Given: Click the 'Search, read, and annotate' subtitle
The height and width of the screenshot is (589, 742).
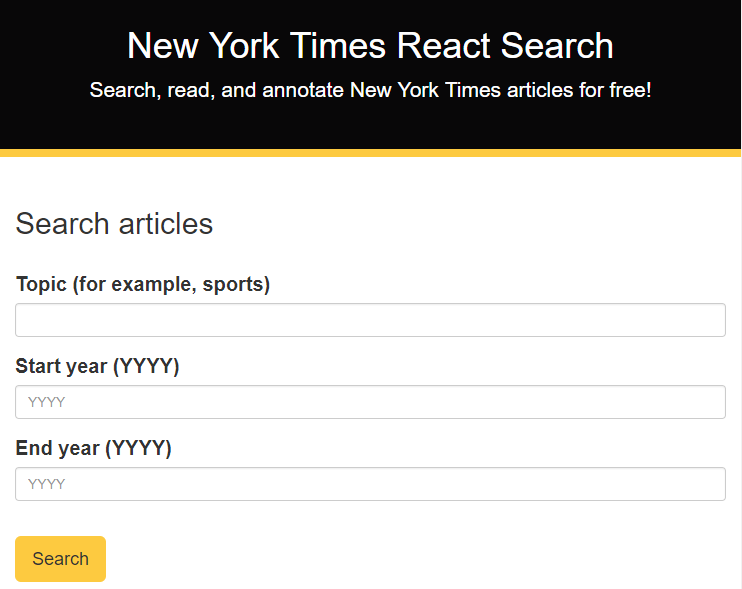Looking at the screenshot, I should tap(370, 90).
